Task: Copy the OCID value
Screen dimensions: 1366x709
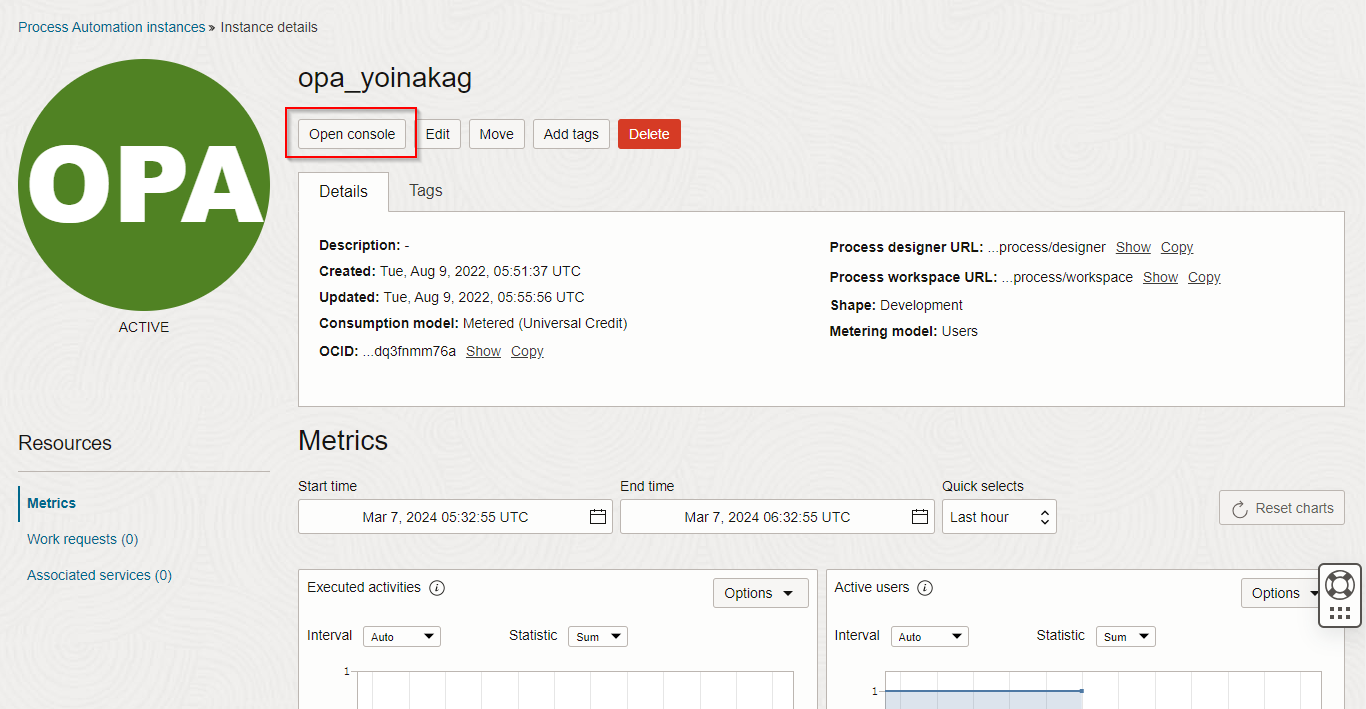Action: [x=527, y=351]
